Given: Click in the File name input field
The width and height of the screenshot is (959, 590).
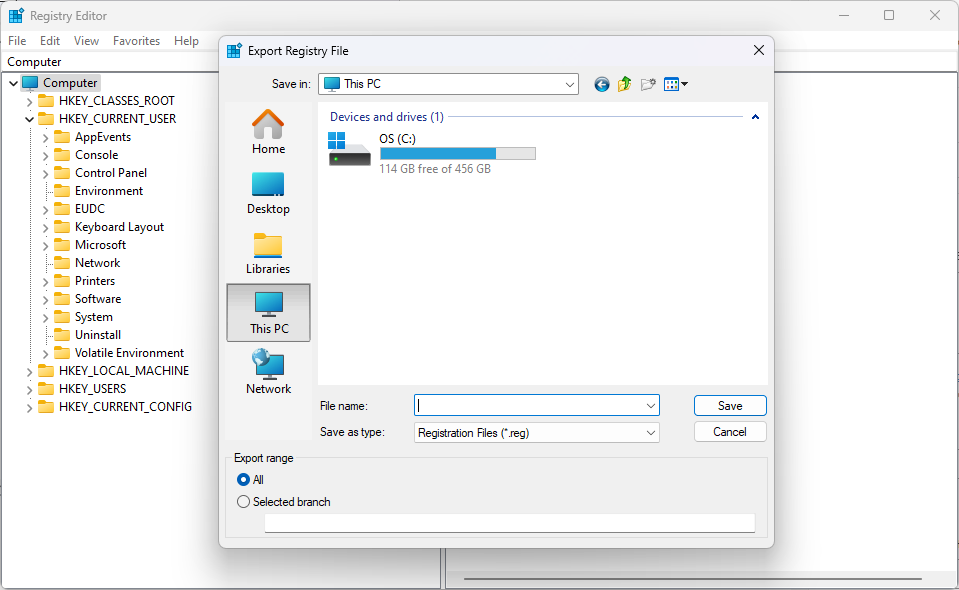Looking at the screenshot, I should (x=528, y=406).
